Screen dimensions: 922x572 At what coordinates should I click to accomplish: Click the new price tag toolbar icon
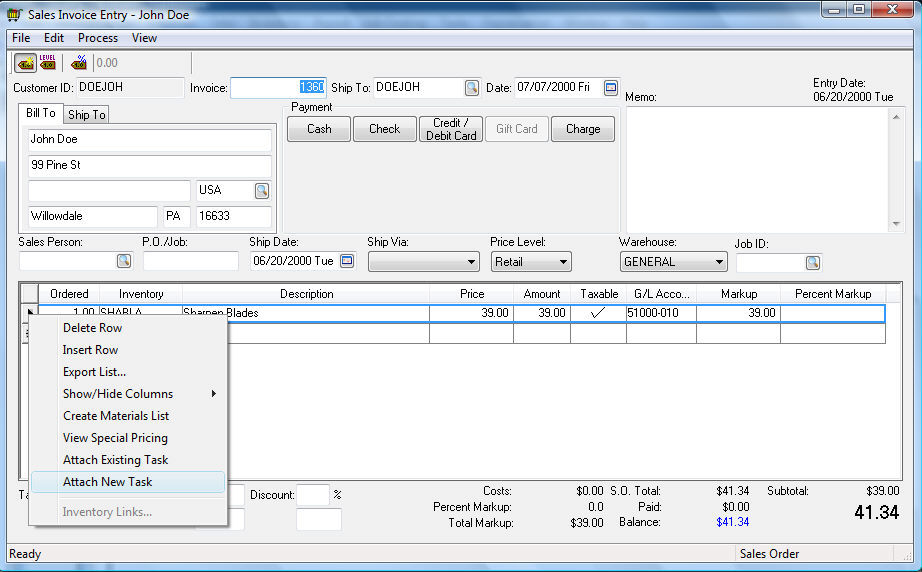pyautogui.click(x=26, y=63)
